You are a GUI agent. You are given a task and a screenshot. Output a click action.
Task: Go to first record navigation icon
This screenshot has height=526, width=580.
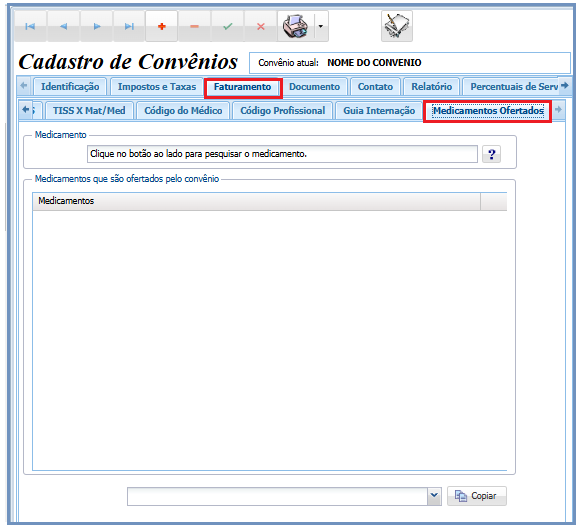30,26
